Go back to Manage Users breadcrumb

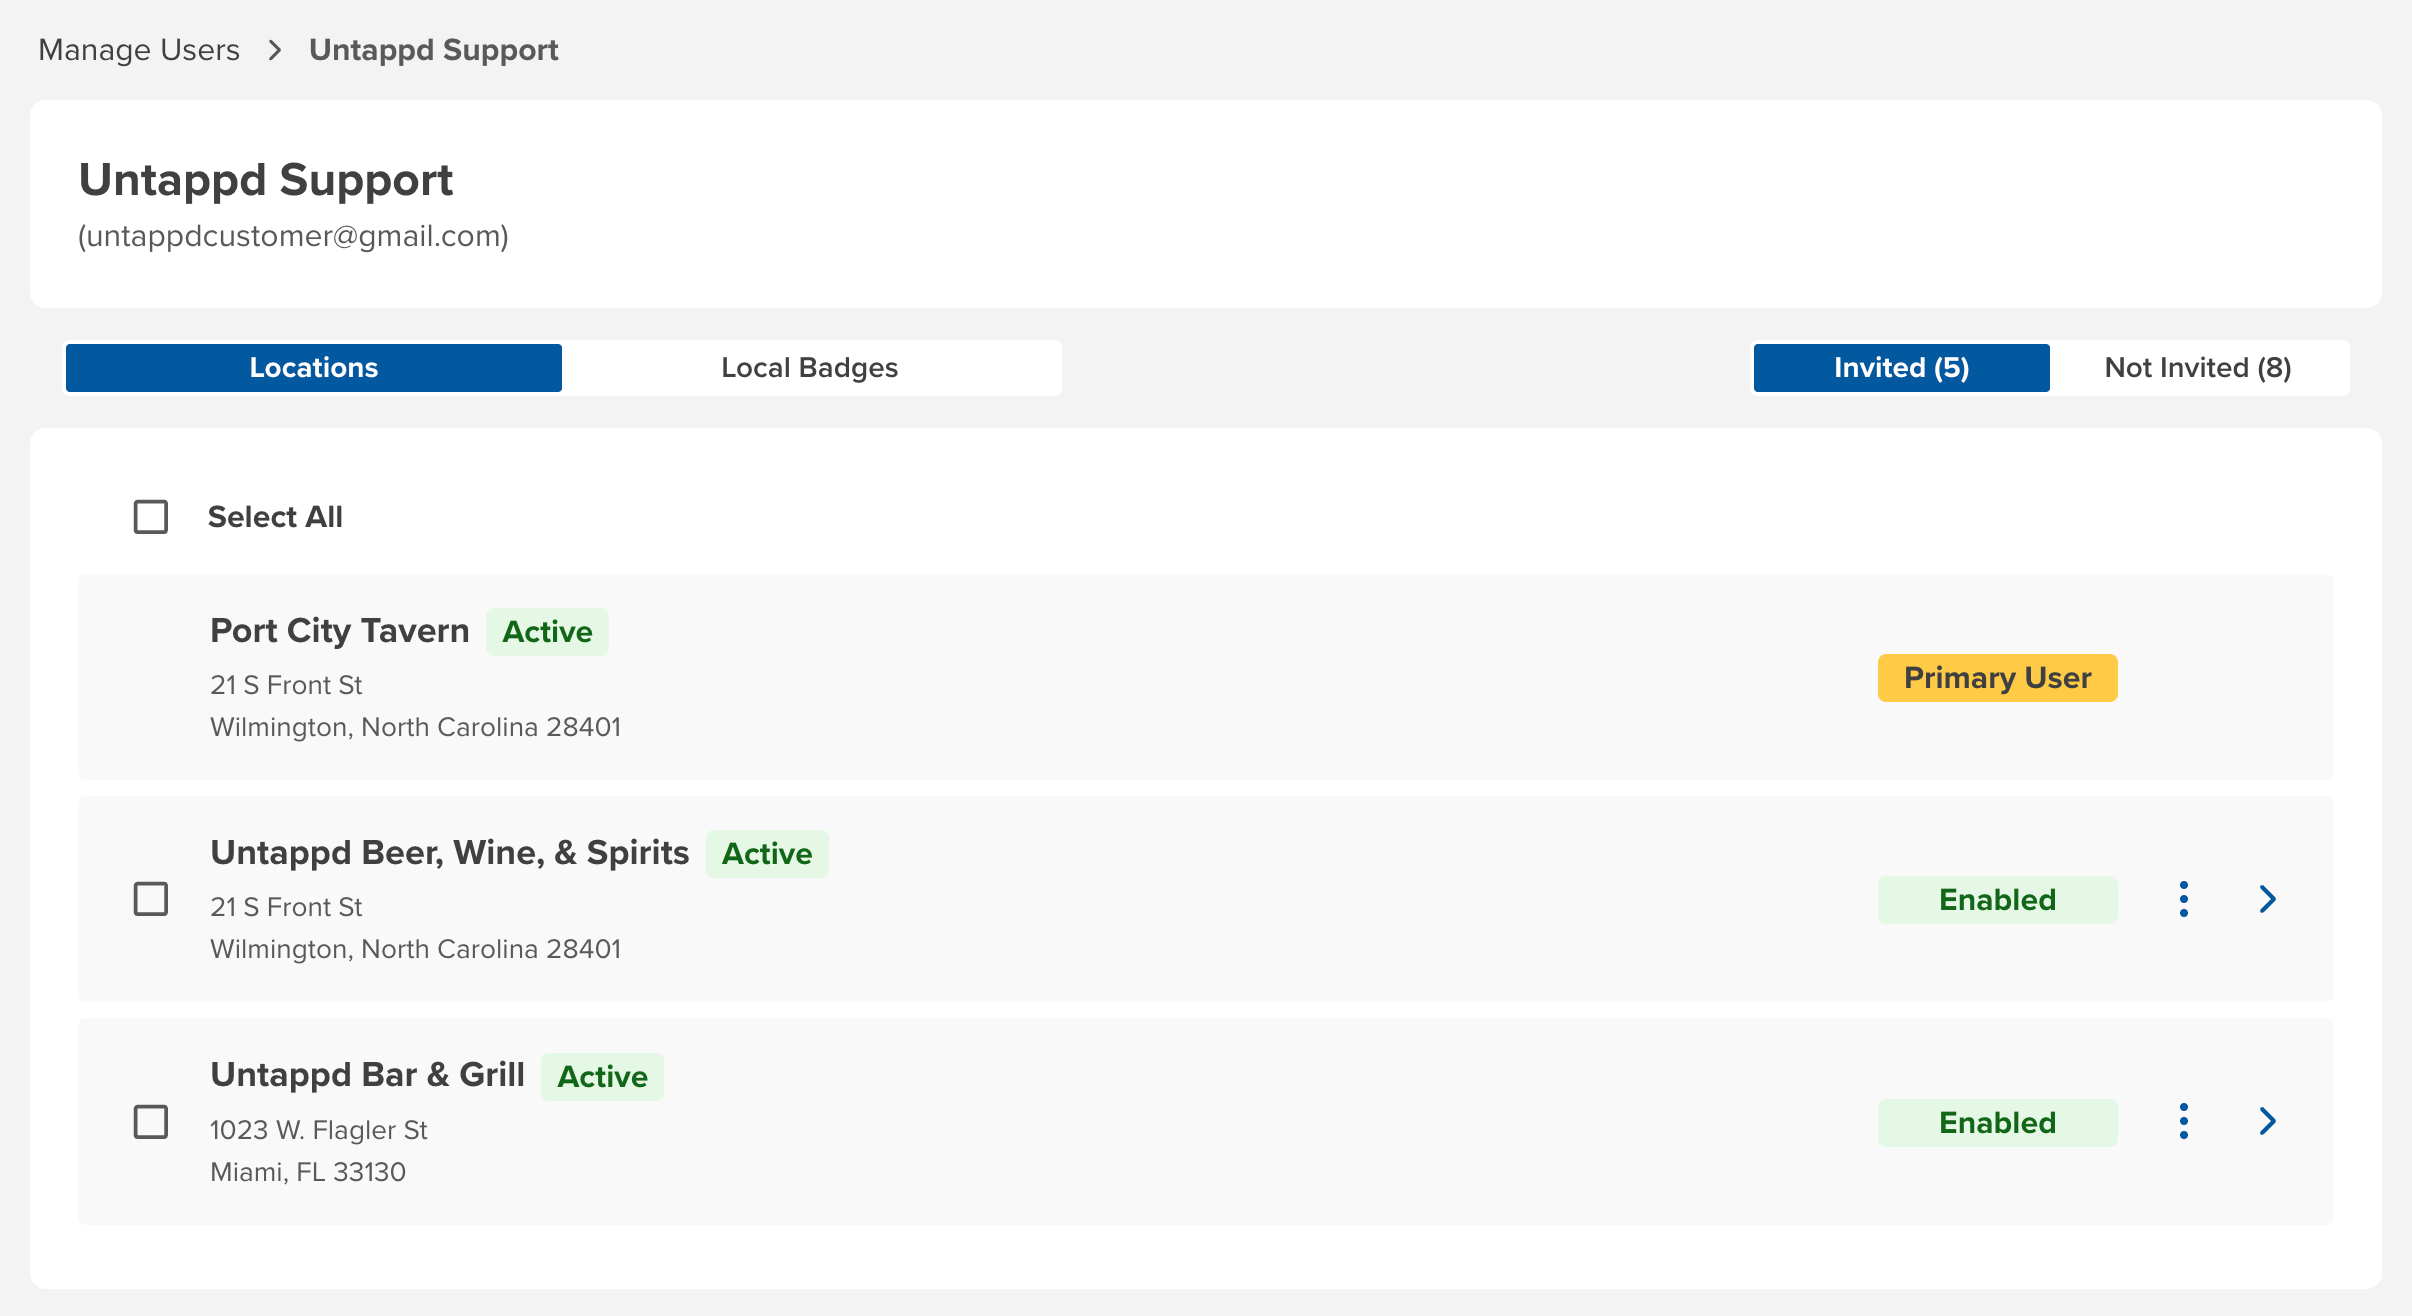click(x=139, y=50)
